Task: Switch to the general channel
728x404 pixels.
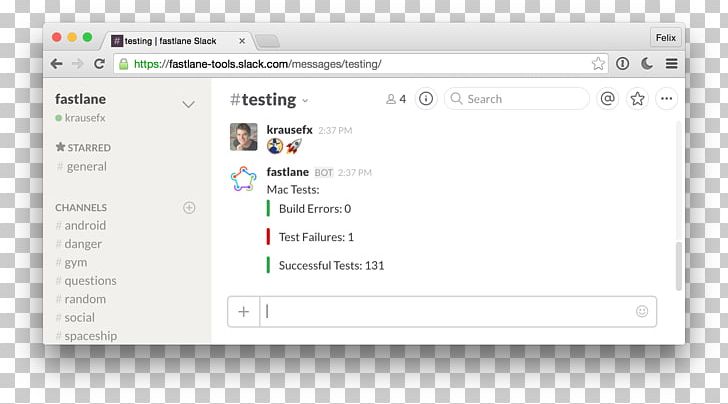Action: [86, 167]
